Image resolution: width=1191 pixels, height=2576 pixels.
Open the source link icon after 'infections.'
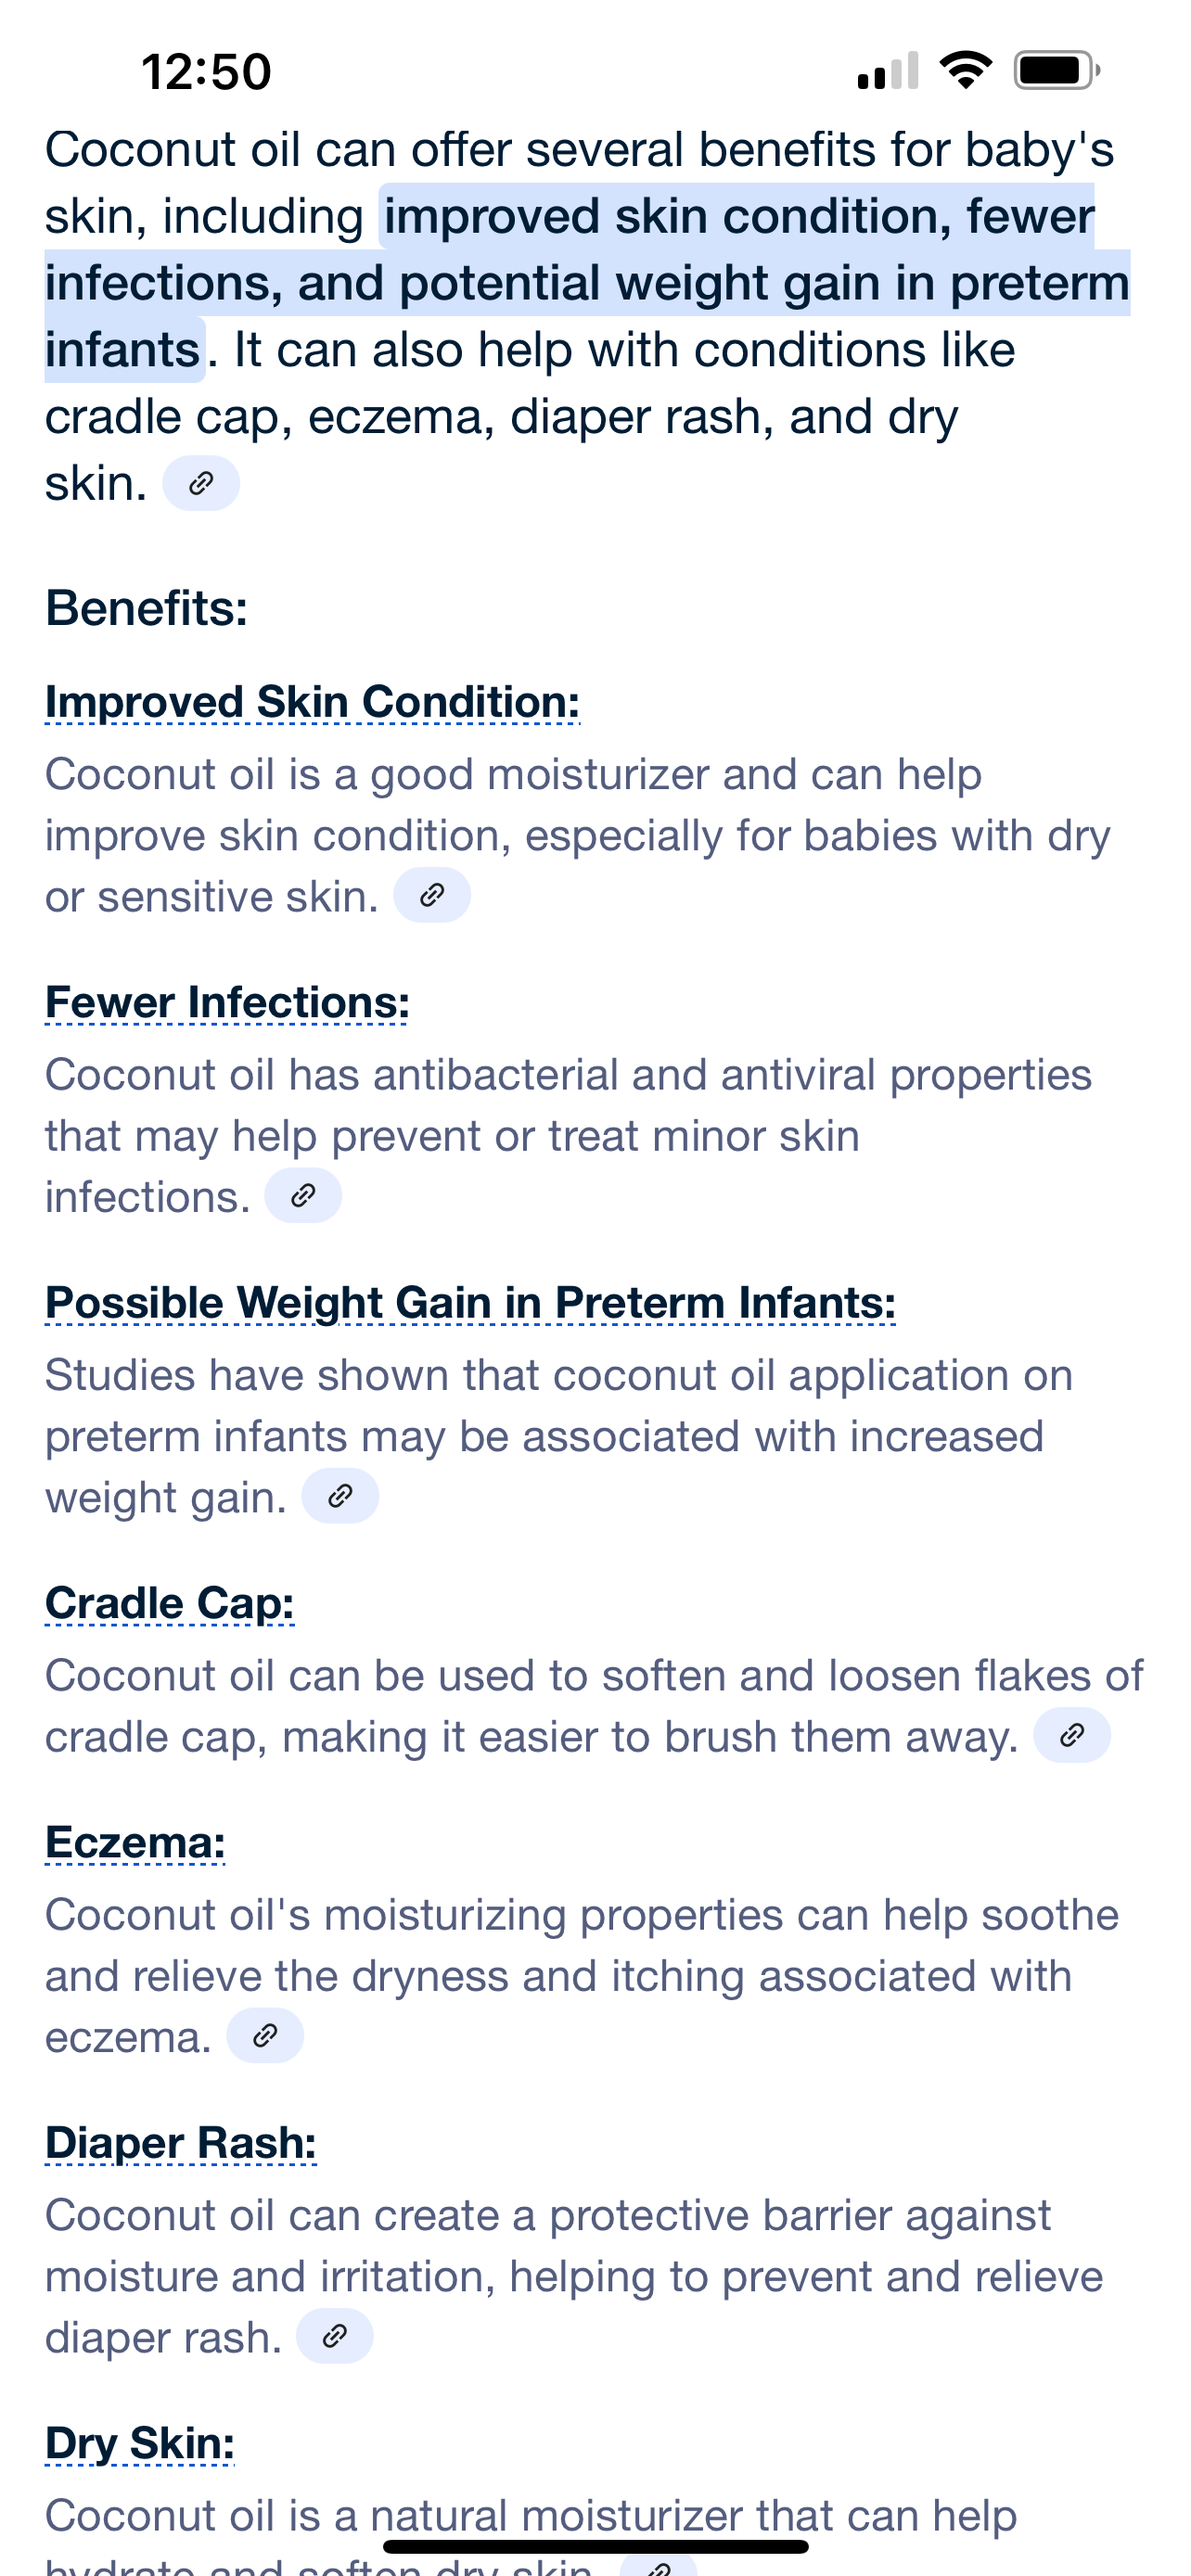click(303, 1195)
